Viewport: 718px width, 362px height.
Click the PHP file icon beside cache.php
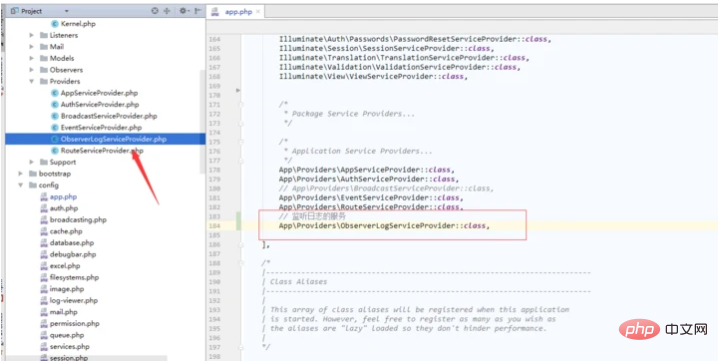pos(44,231)
